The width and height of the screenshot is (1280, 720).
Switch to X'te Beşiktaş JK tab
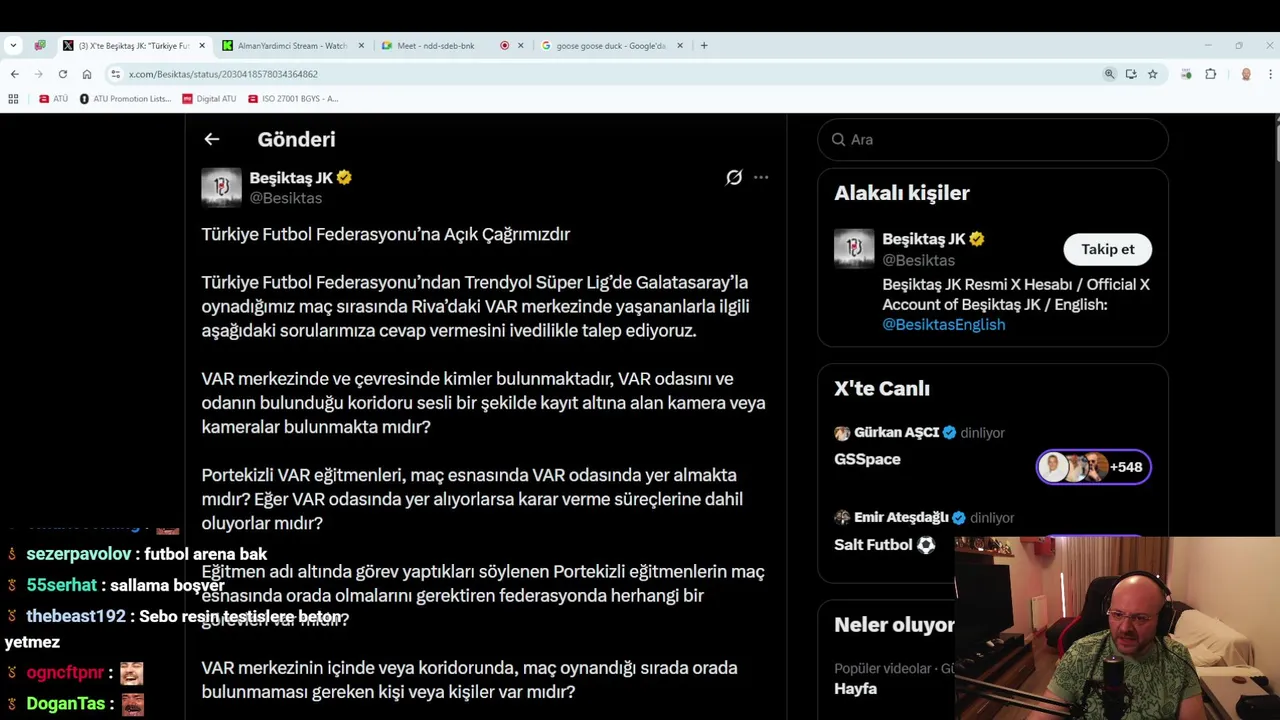tap(133, 46)
